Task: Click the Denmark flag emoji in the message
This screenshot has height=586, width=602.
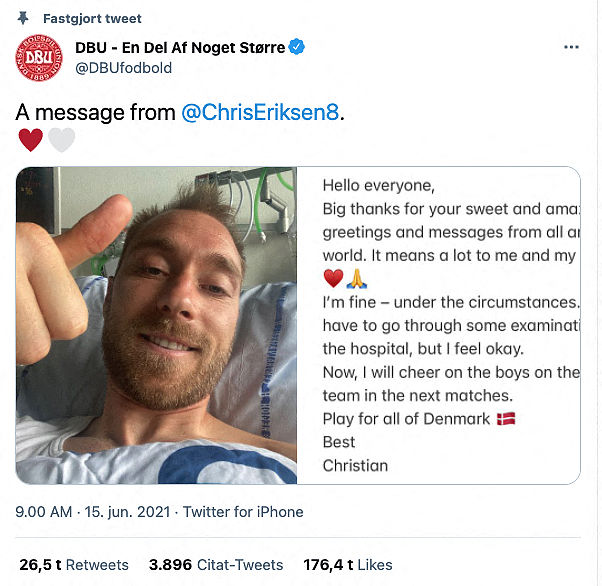Action: tap(506, 418)
